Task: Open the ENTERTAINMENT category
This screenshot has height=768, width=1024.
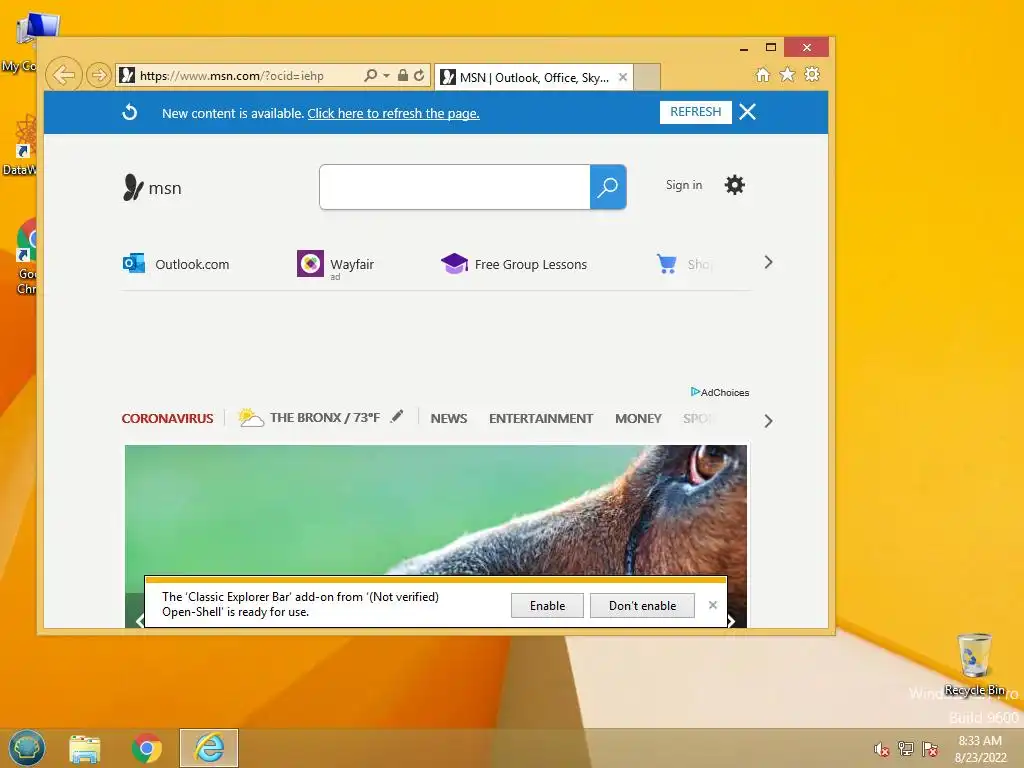Action: click(541, 419)
